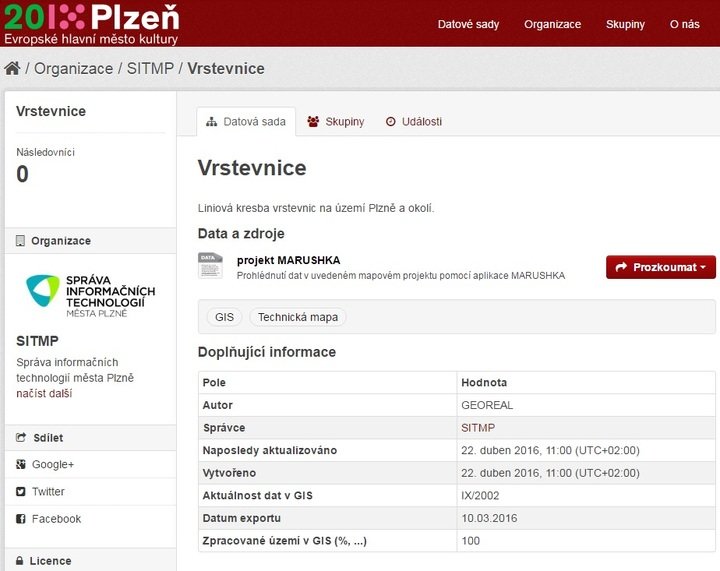
Task: Go to SITMP in the breadcrumb
Action: (150, 69)
